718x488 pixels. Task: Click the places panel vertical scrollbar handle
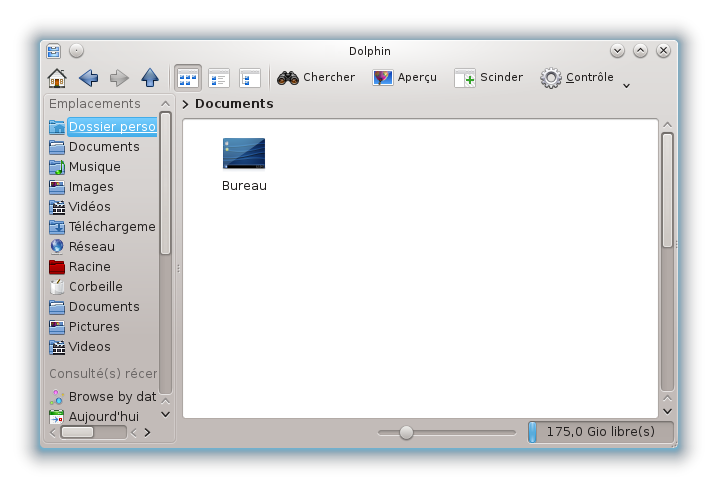(166, 183)
